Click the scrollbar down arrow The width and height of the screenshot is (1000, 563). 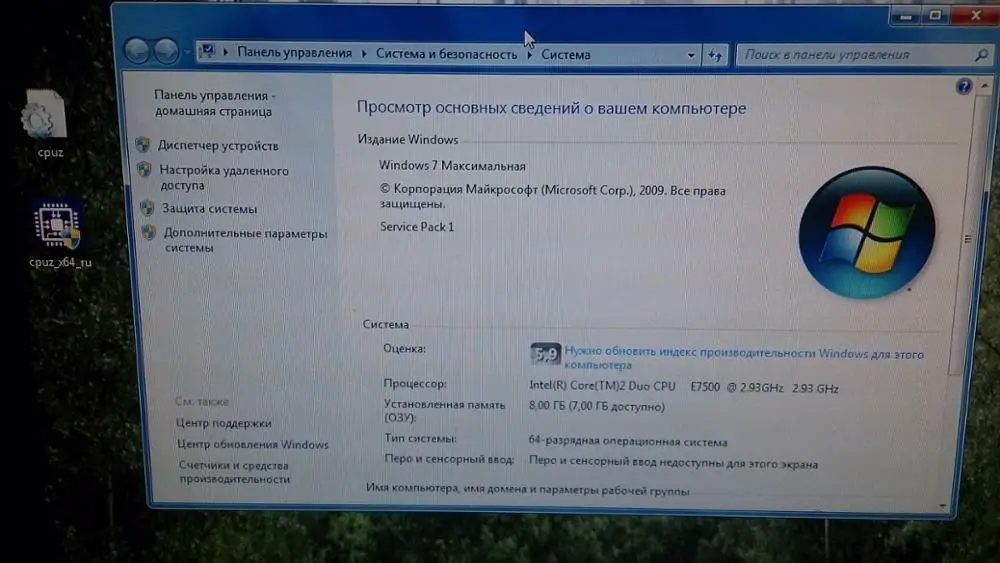click(x=943, y=506)
